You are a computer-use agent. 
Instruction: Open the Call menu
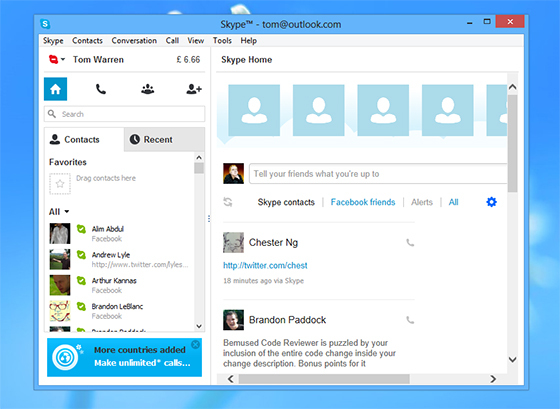[172, 41]
